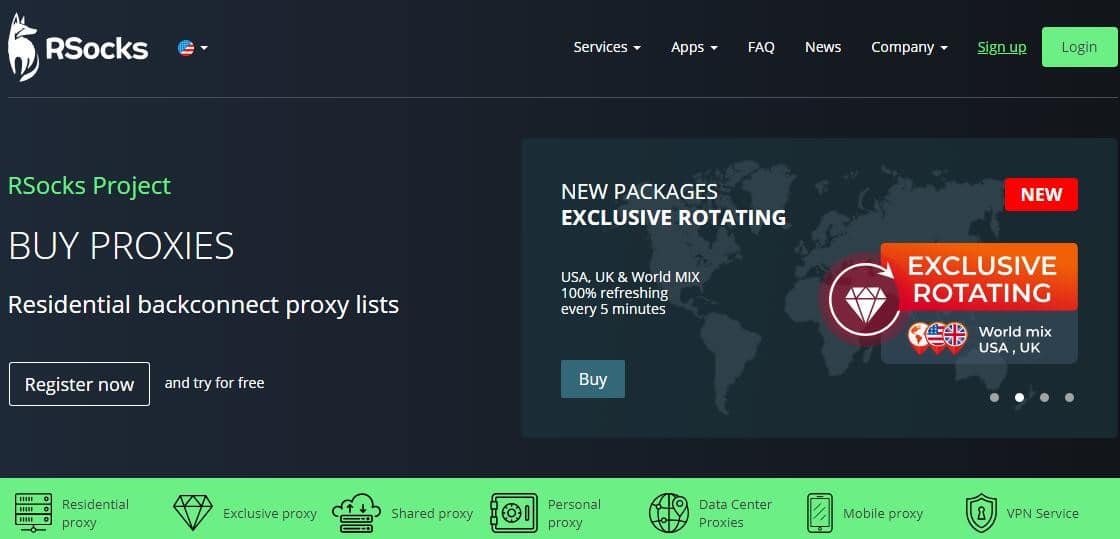Image resolution: width=1120 pixels, height=539 pixels.
Task: Select the first carousel slide dot
Action: click(994, 398)
